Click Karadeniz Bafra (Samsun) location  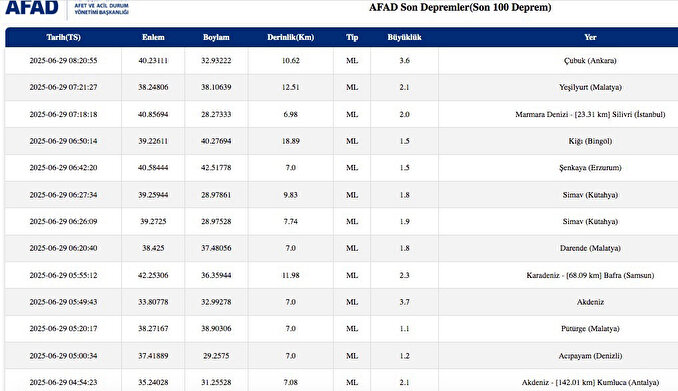pyautogui.click(x=590, y=276)
